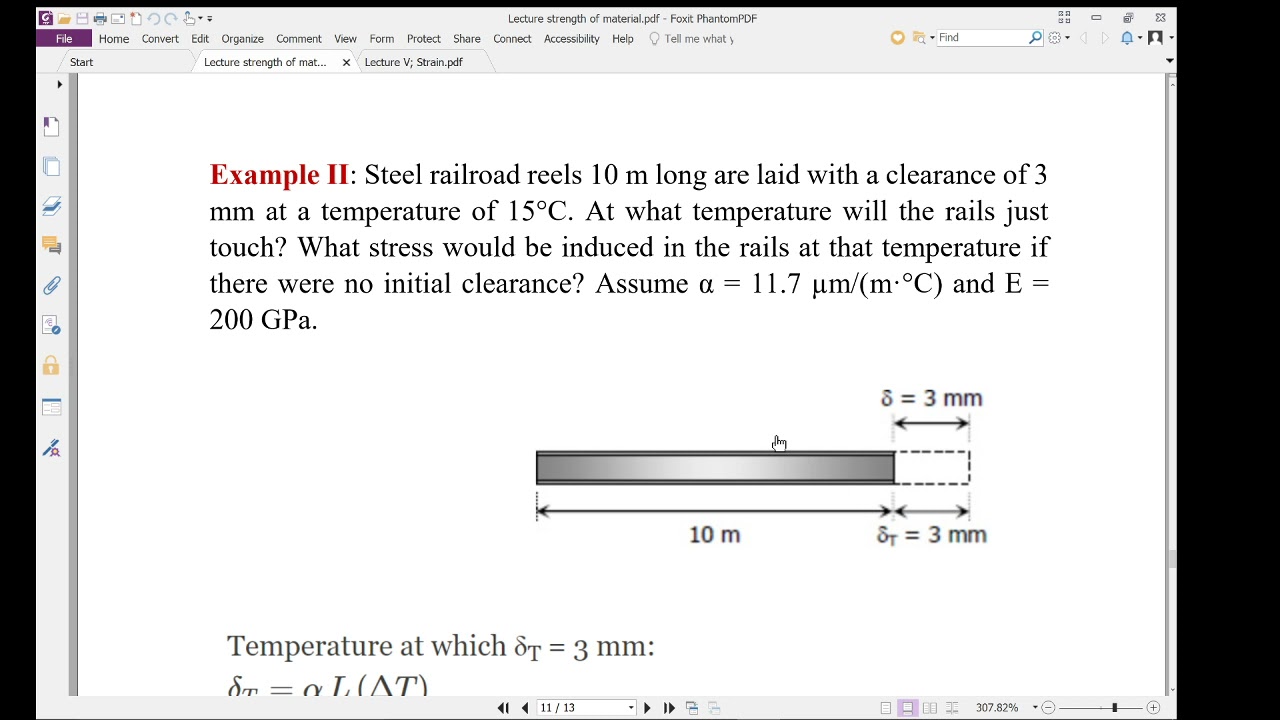Click the notification bell icon
The height and width of the screenshot is (720, 1280).
pos(1127,38)
